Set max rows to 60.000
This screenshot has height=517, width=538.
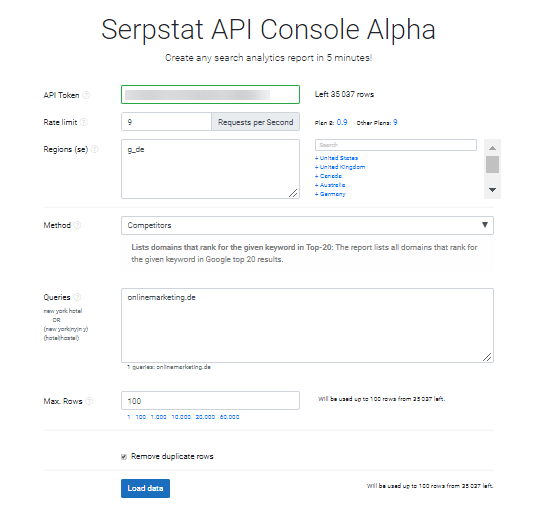point(230,417)
